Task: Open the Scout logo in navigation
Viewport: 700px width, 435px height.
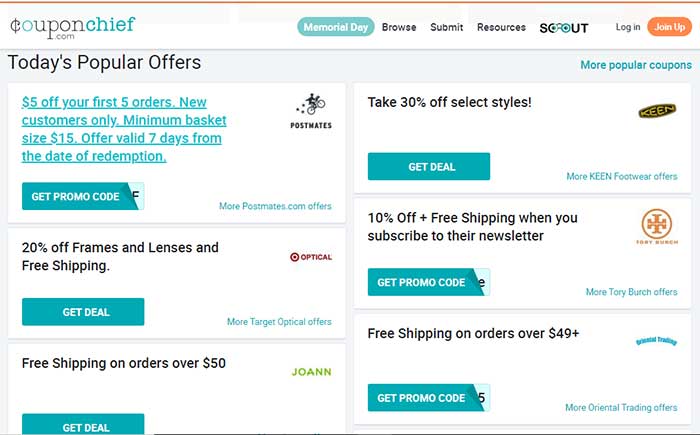Action: click(564, 28)
